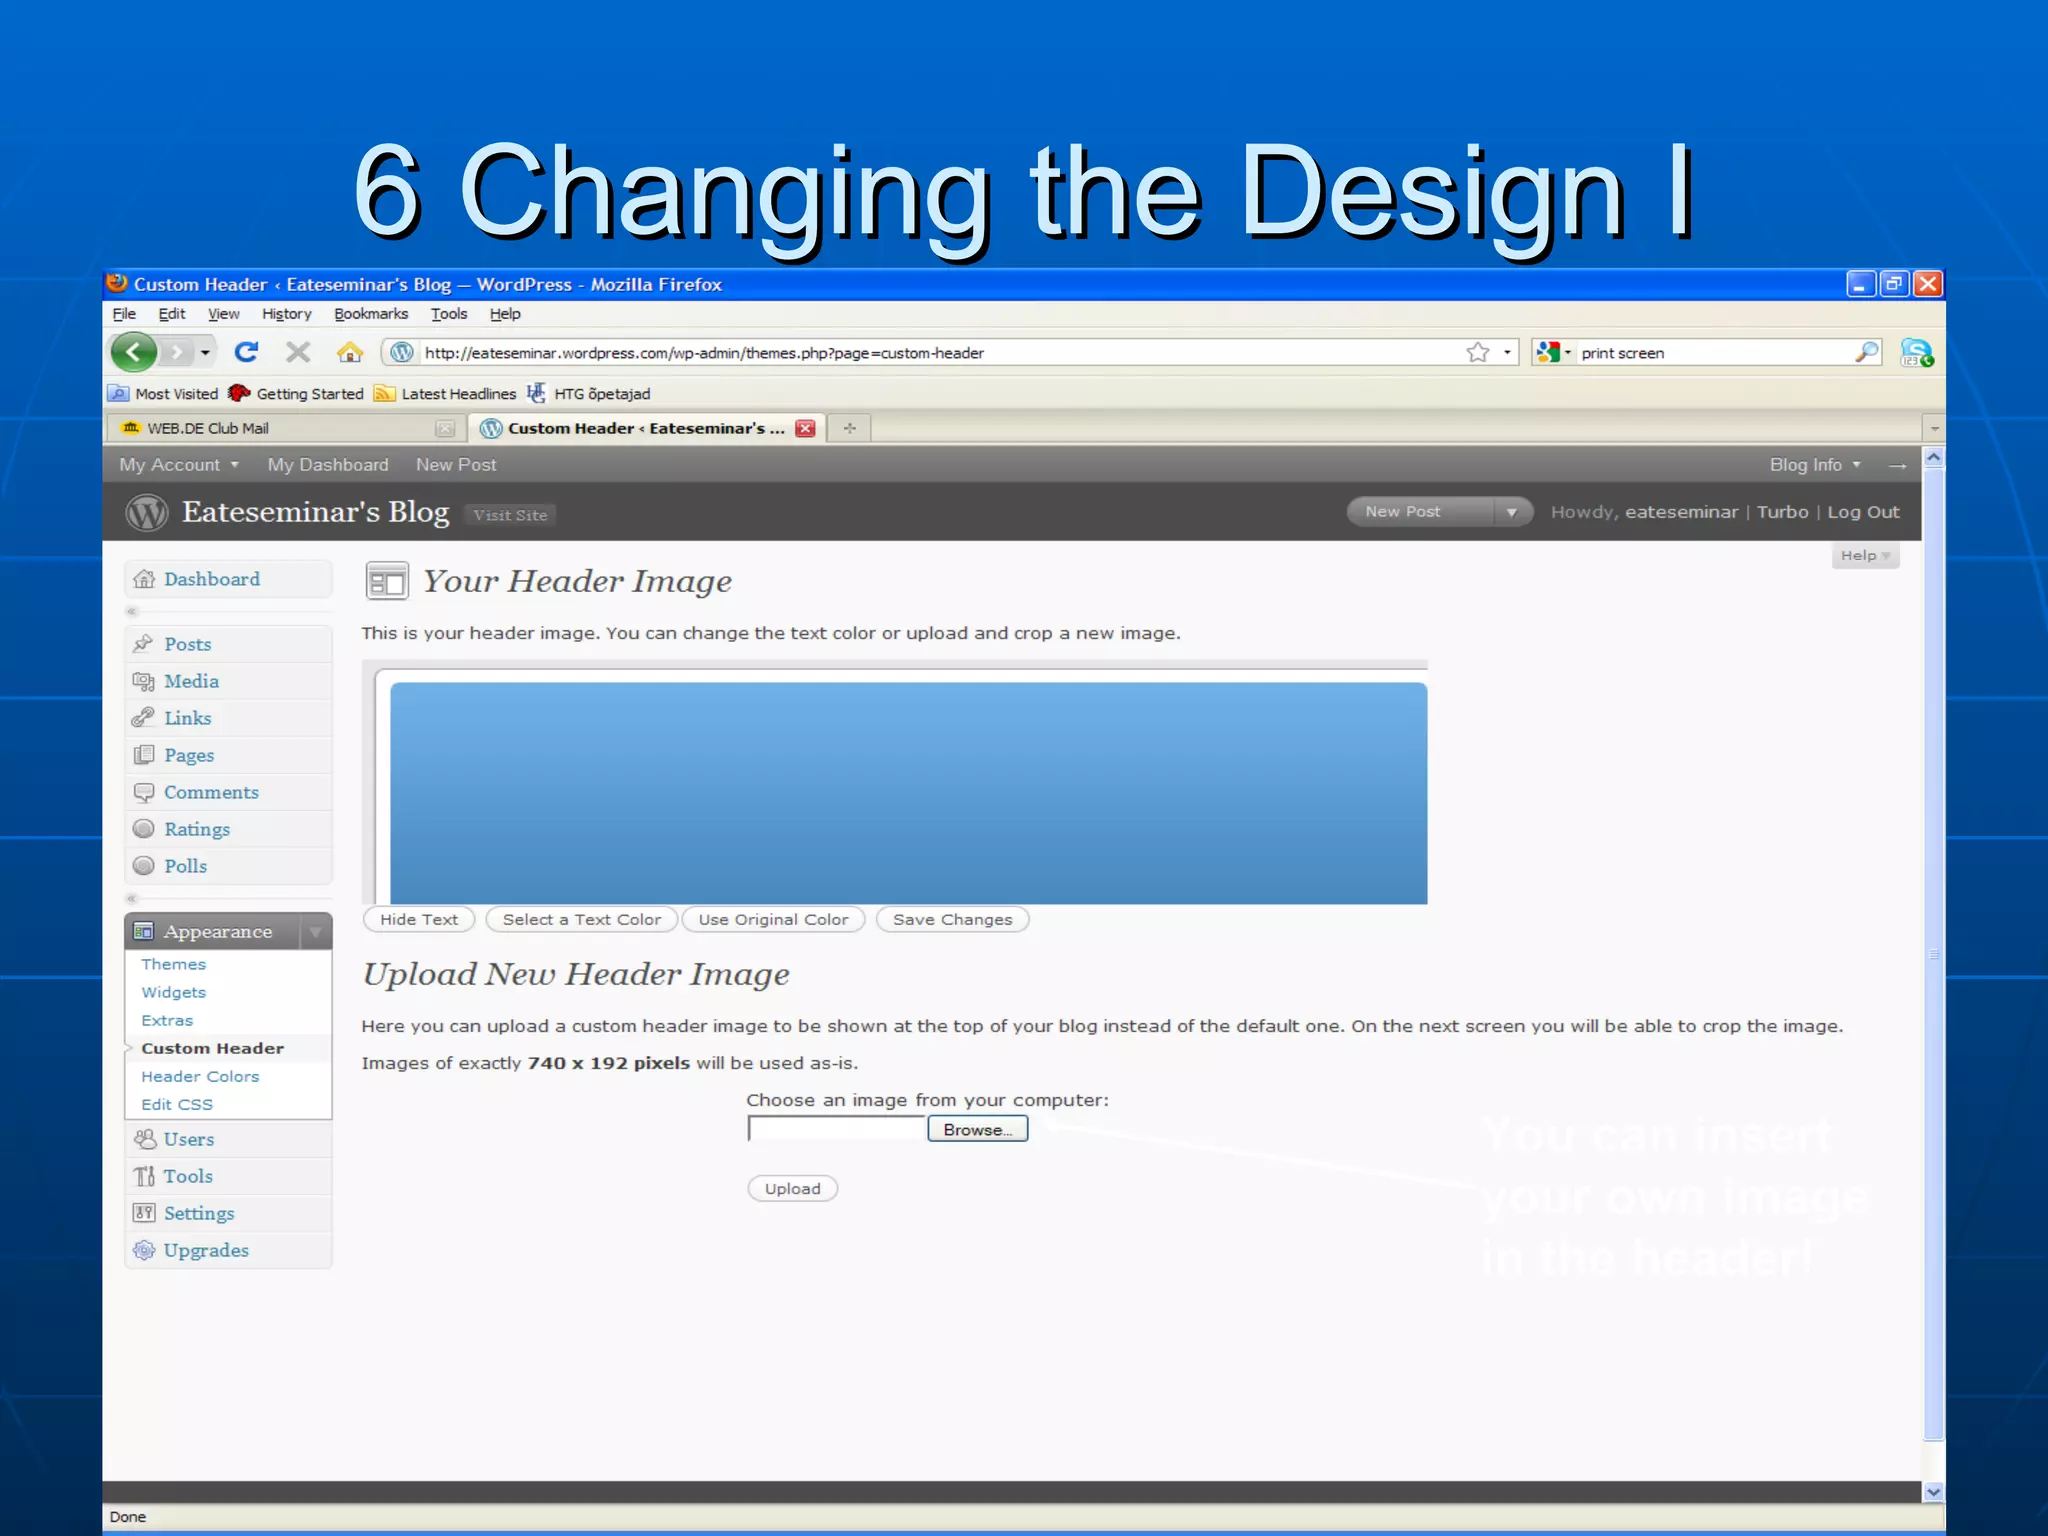The image size is (2048, 1536).
Task: Click the forward navigation arrow
Action: [x=176, y=352]
